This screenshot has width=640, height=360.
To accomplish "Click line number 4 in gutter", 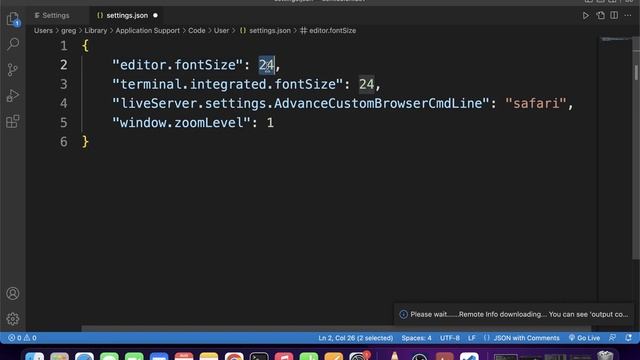I will pyautogui.click(x=64, y=103).
